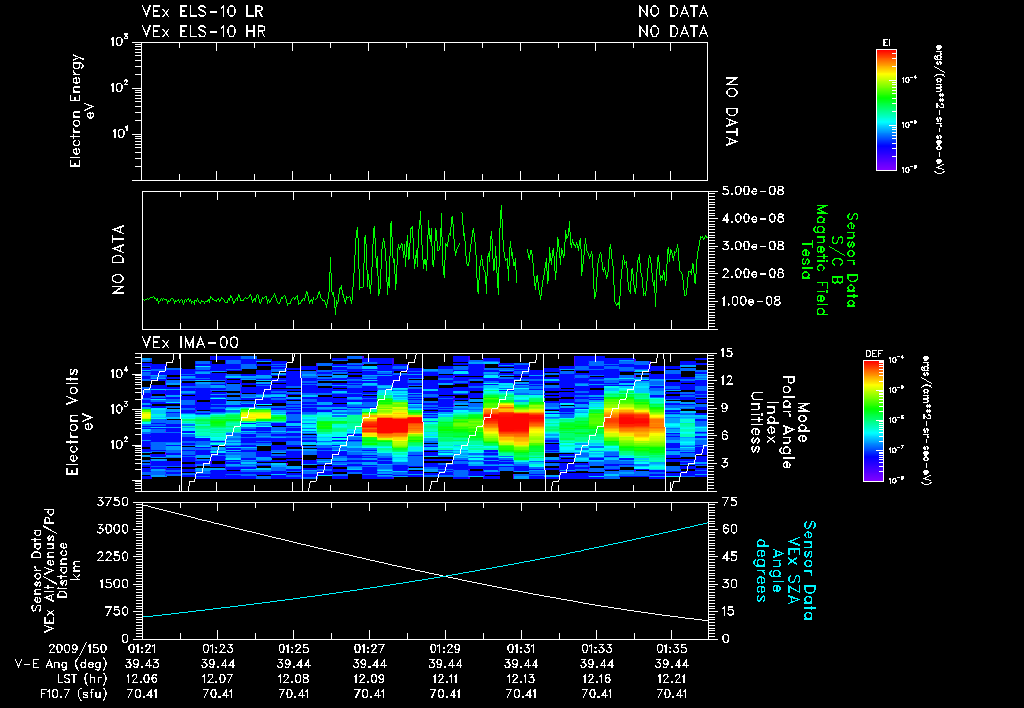1024x708 pixels.
Task: Click the '01:23' time label
Action: [217, 649]
